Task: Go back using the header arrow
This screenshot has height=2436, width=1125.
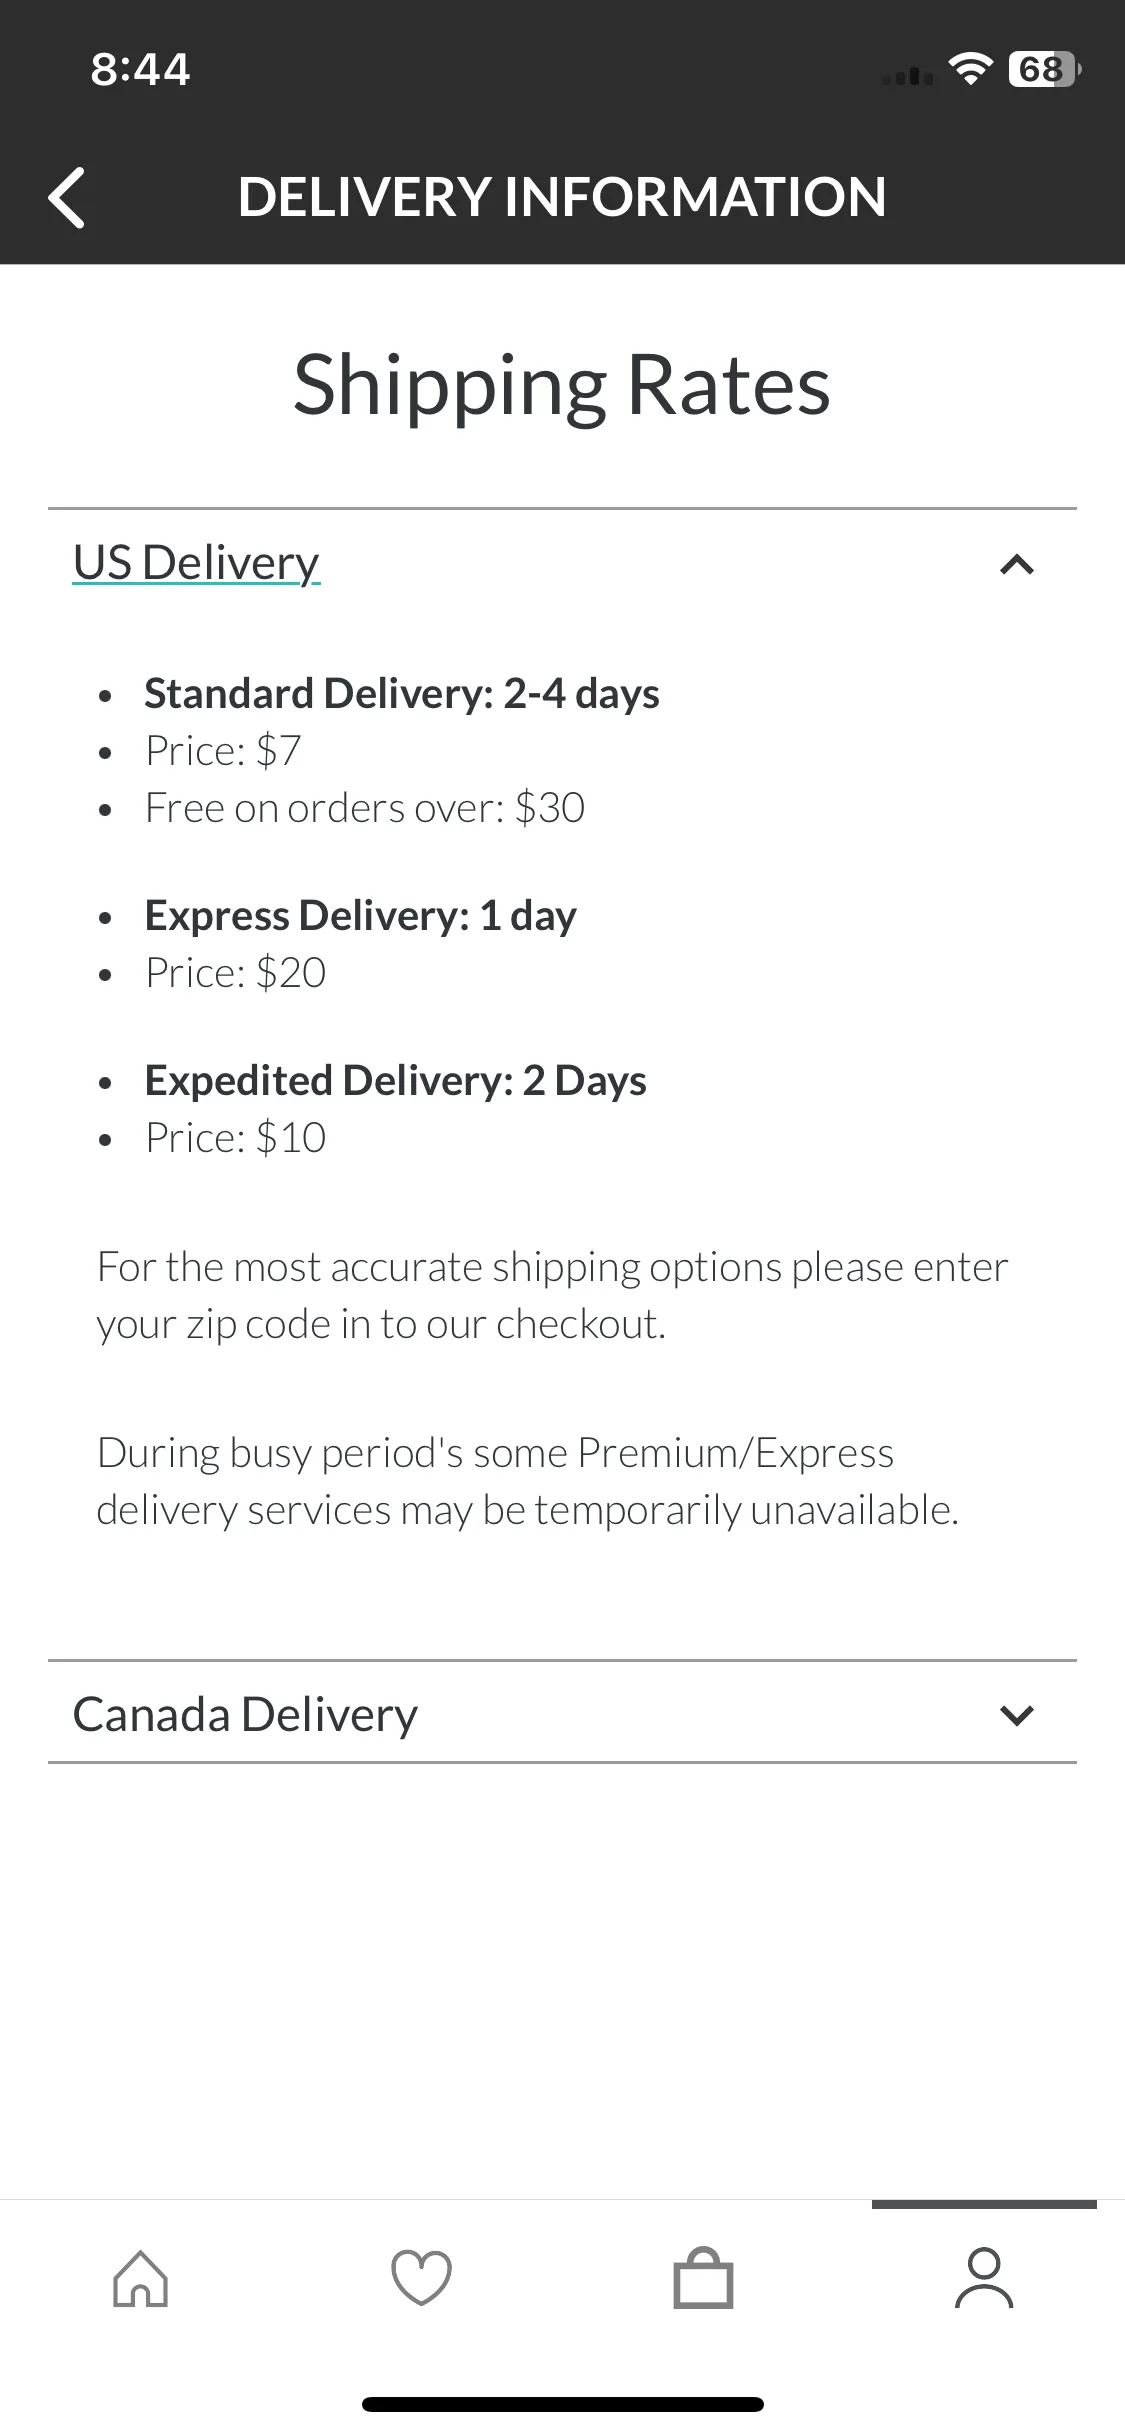Action: click(x=67, y=197)
